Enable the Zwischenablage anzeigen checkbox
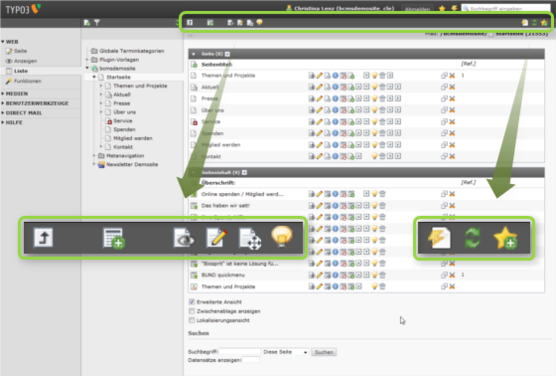 tap(192, 311)
